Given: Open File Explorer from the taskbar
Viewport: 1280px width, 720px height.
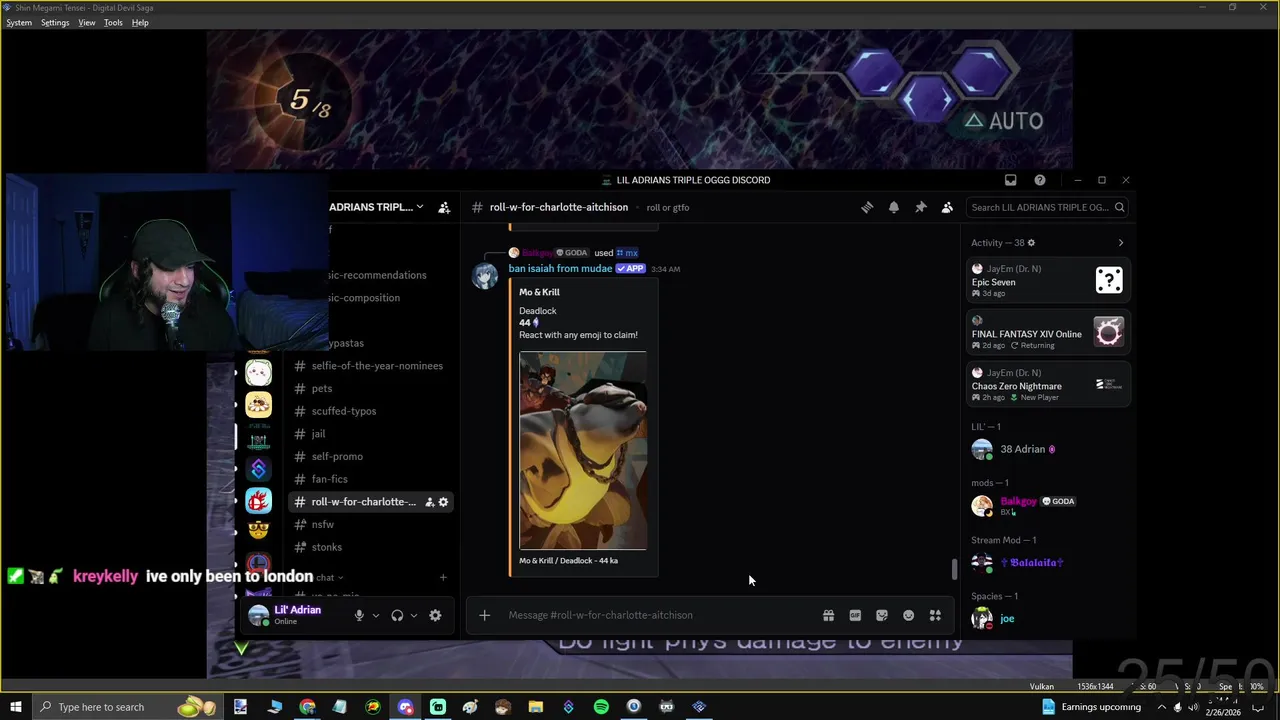Looking at the screenshot, I should (535, 707).
